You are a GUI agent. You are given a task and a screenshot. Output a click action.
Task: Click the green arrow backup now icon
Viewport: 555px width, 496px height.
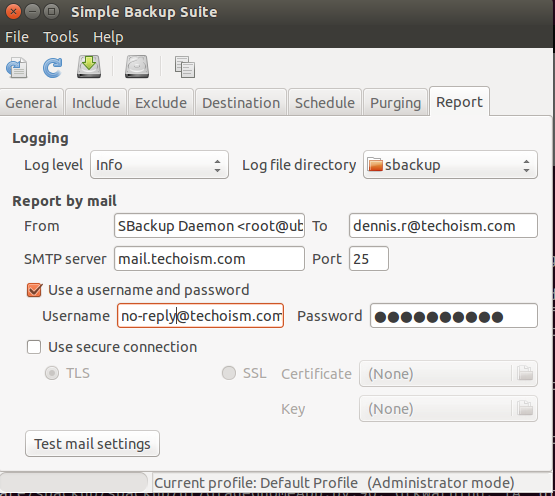(89, 67)
